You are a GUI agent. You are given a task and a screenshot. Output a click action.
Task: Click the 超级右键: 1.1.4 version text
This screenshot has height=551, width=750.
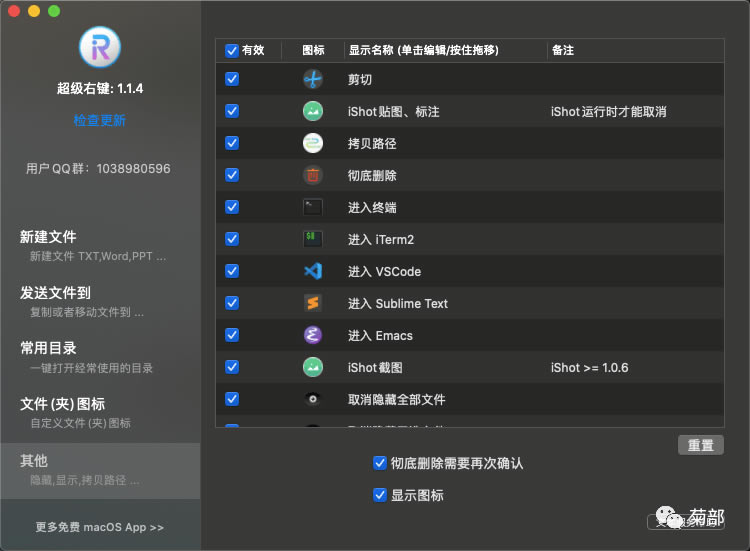pos(100,88)
